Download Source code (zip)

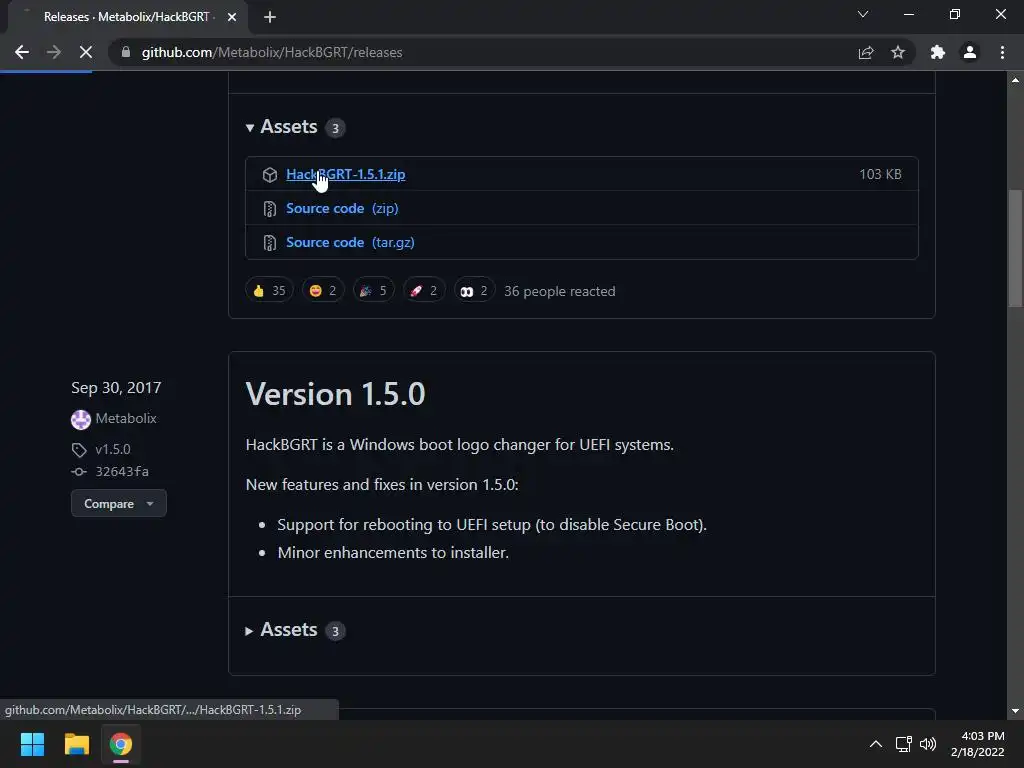point(342,208)
